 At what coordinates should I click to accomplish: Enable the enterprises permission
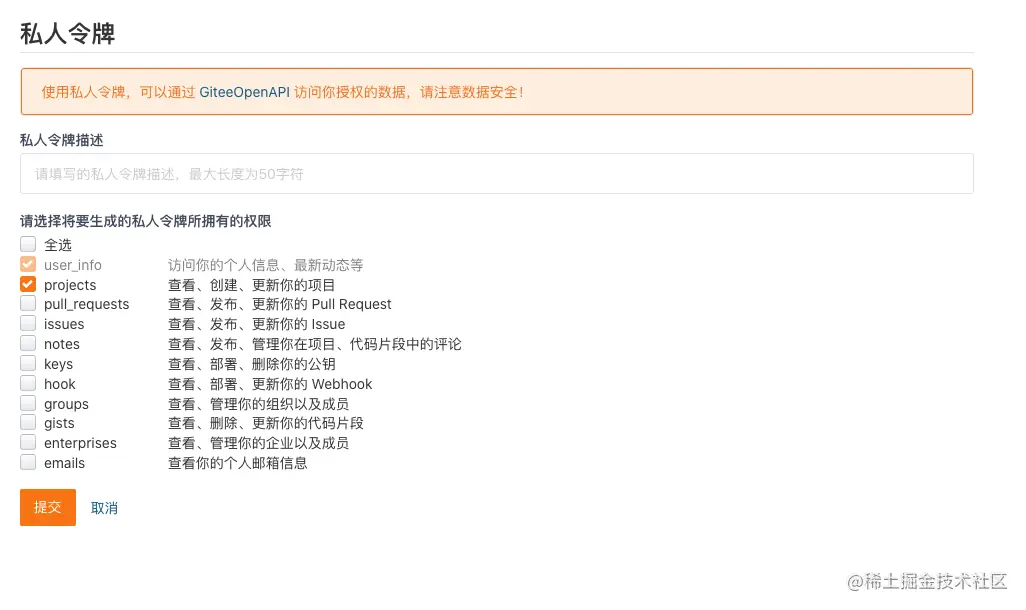(x=27, y=443)
